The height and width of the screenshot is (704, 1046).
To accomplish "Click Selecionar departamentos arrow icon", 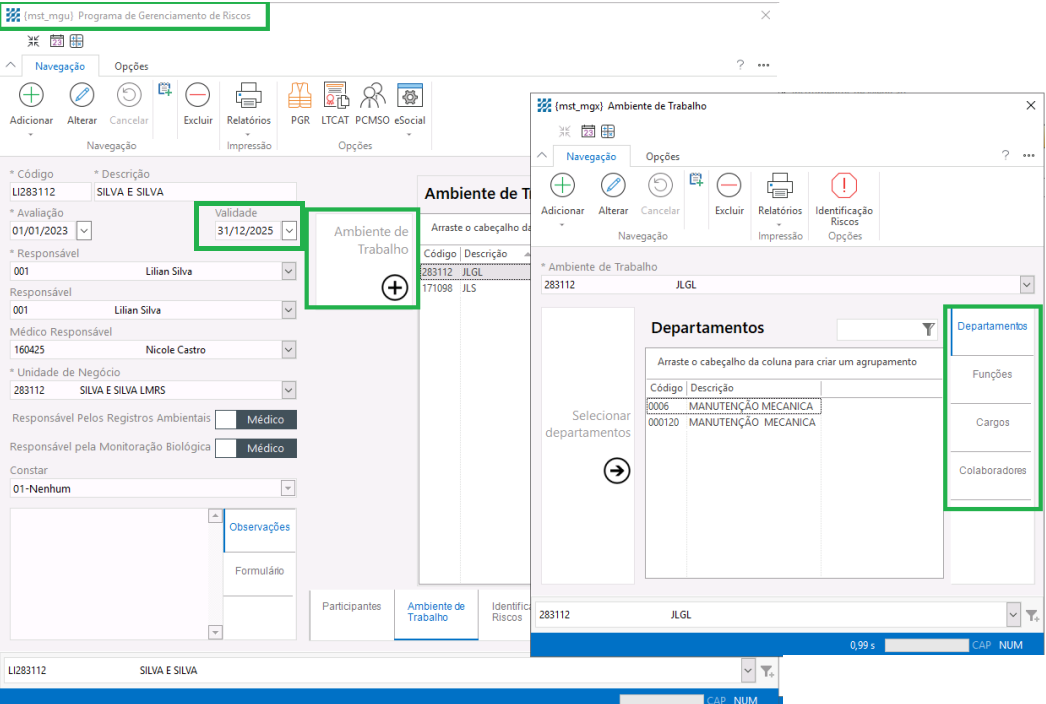I will [x=617, y=471].
